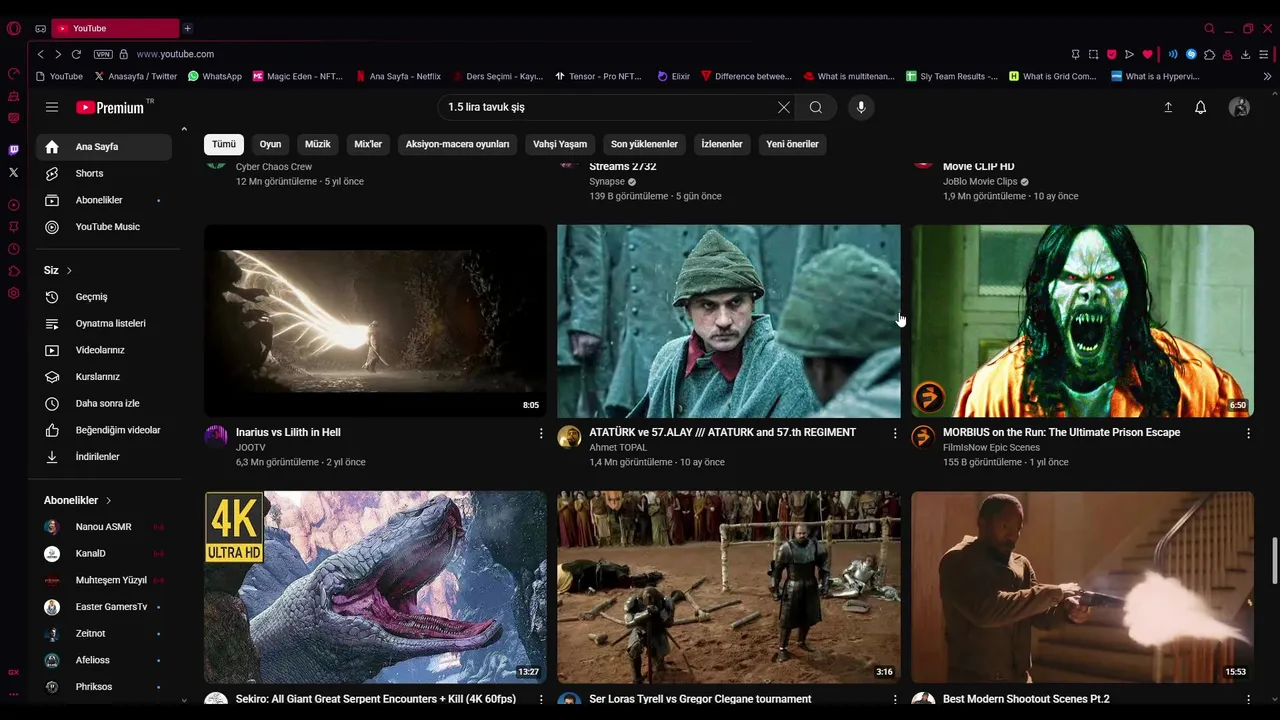Viewport: 1280px width, 720px height.
Task: Open the Inarius vs Lilith in Hell title
Action: (288, 432)
